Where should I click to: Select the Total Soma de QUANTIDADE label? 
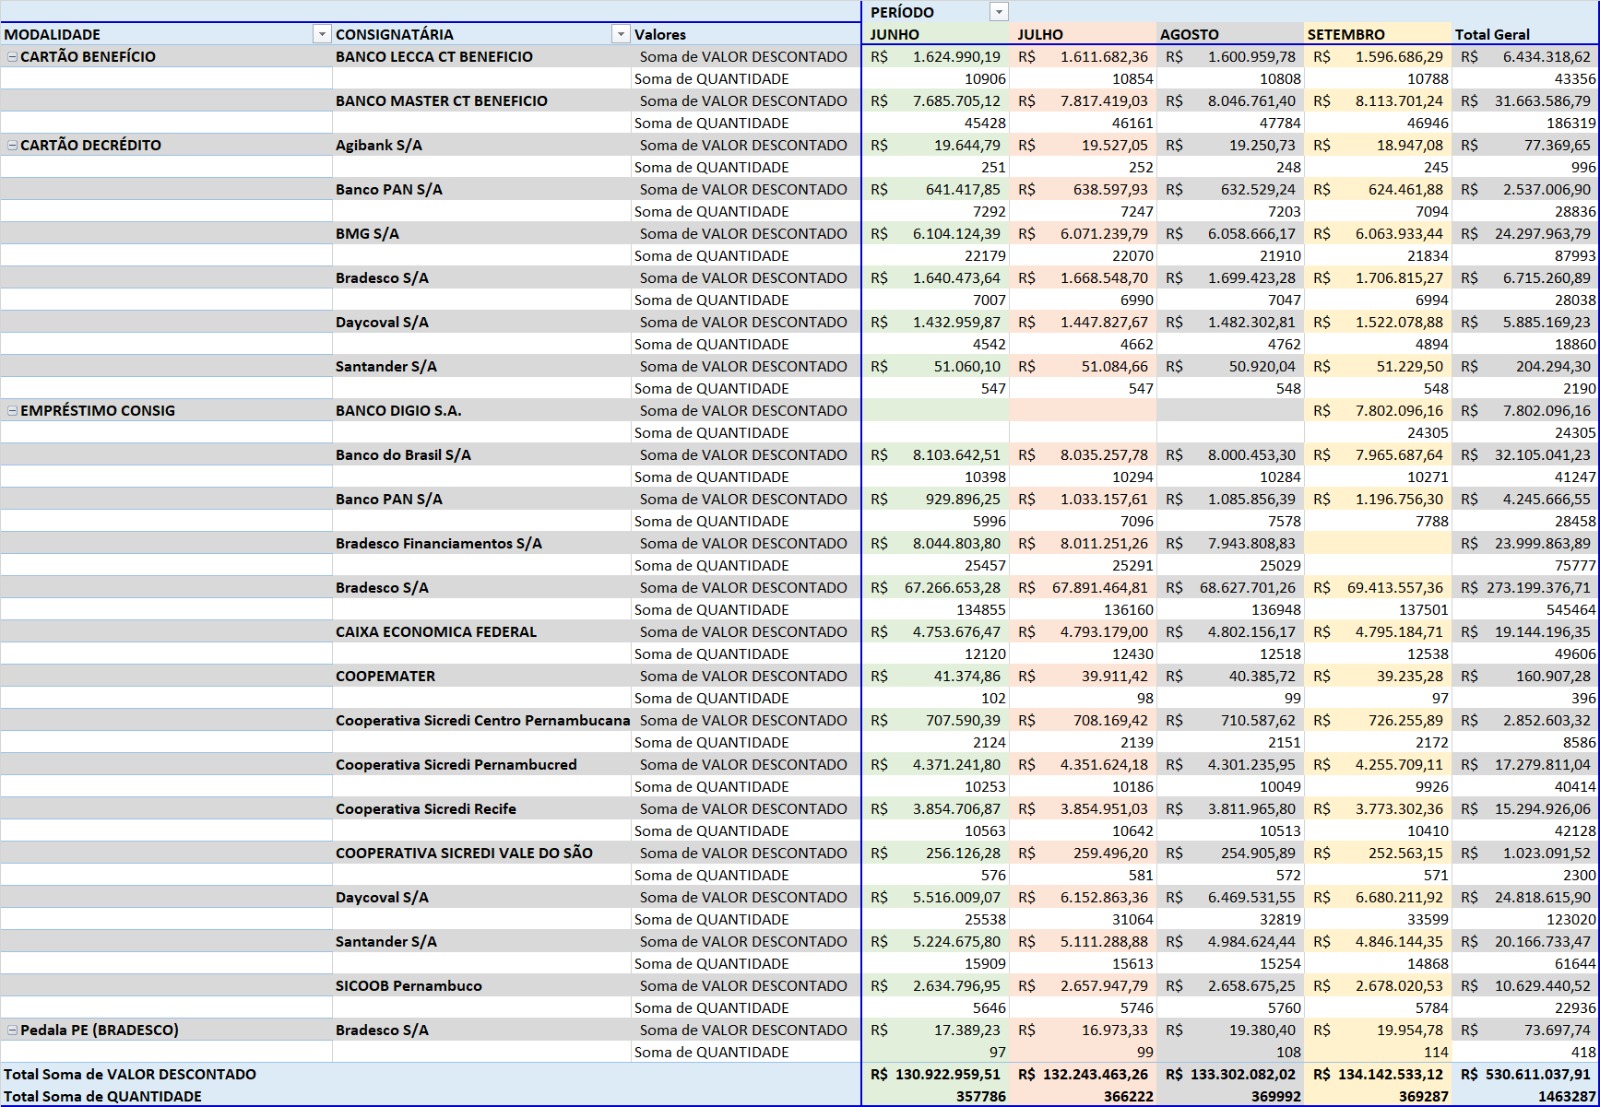coord(103,1096)
